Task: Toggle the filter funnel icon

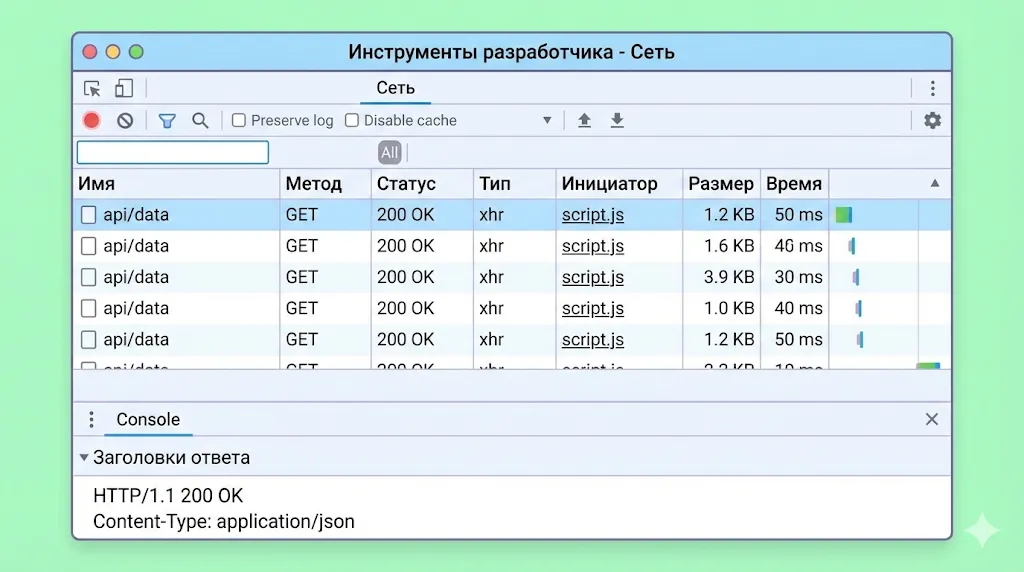Action: pos(167,121)
